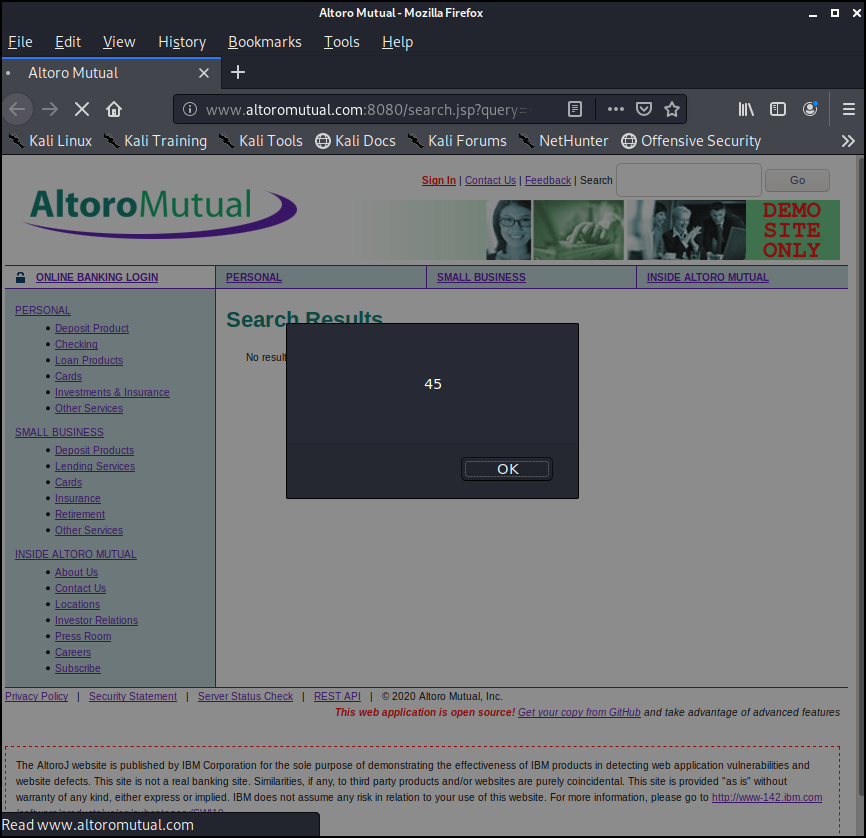
Task: Open PERSONAL tab in navigation bar
Action: [254, 277]
